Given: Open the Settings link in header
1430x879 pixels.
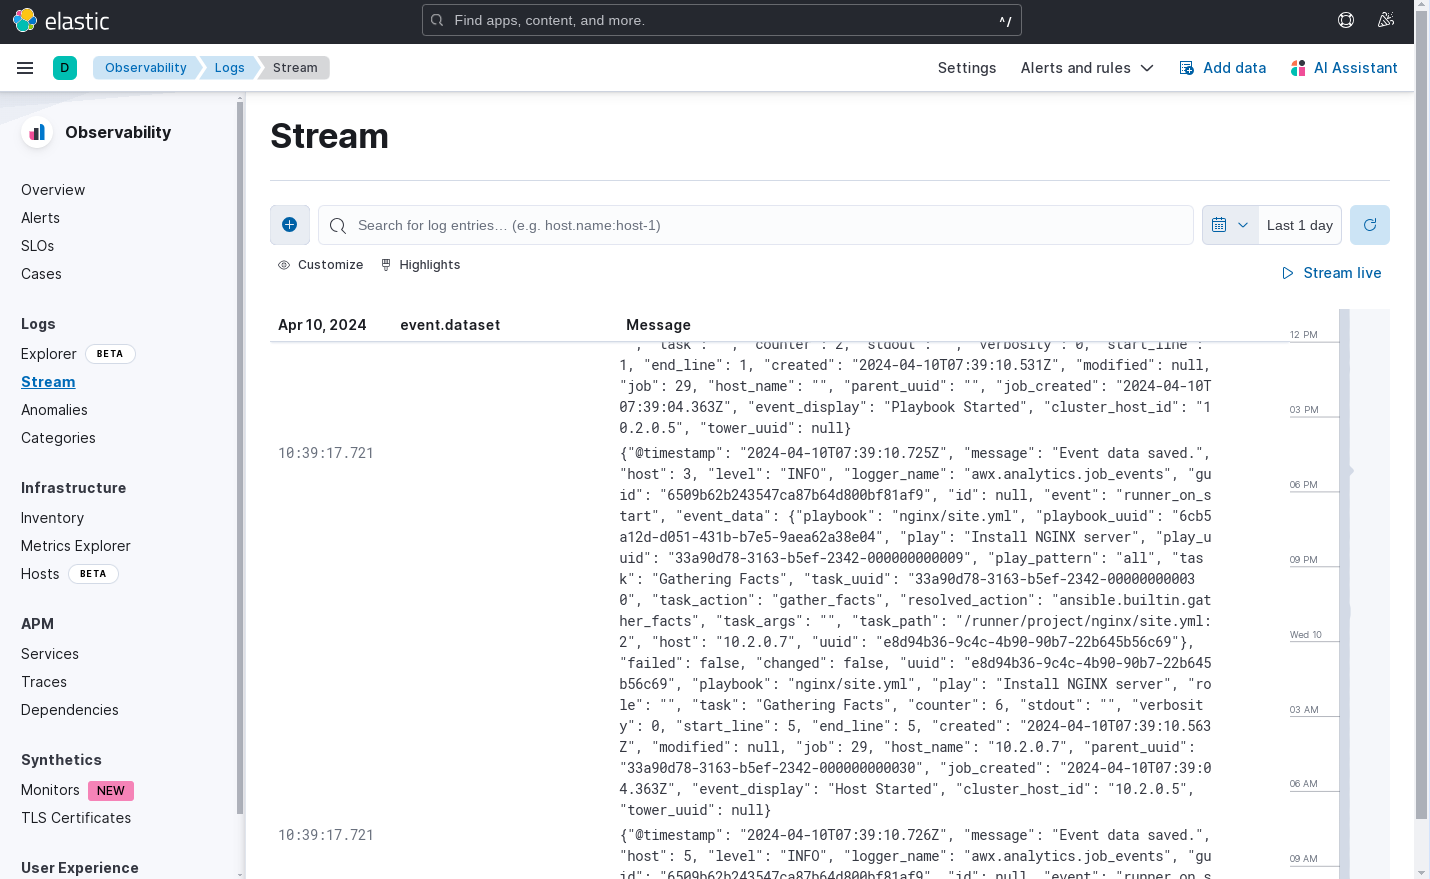Looking at the screenshot, I should click(x=966, y=68).
